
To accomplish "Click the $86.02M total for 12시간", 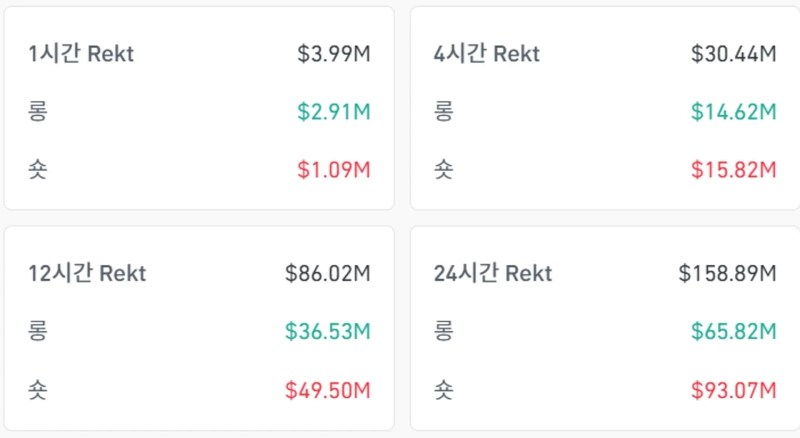I will [328, 273].
